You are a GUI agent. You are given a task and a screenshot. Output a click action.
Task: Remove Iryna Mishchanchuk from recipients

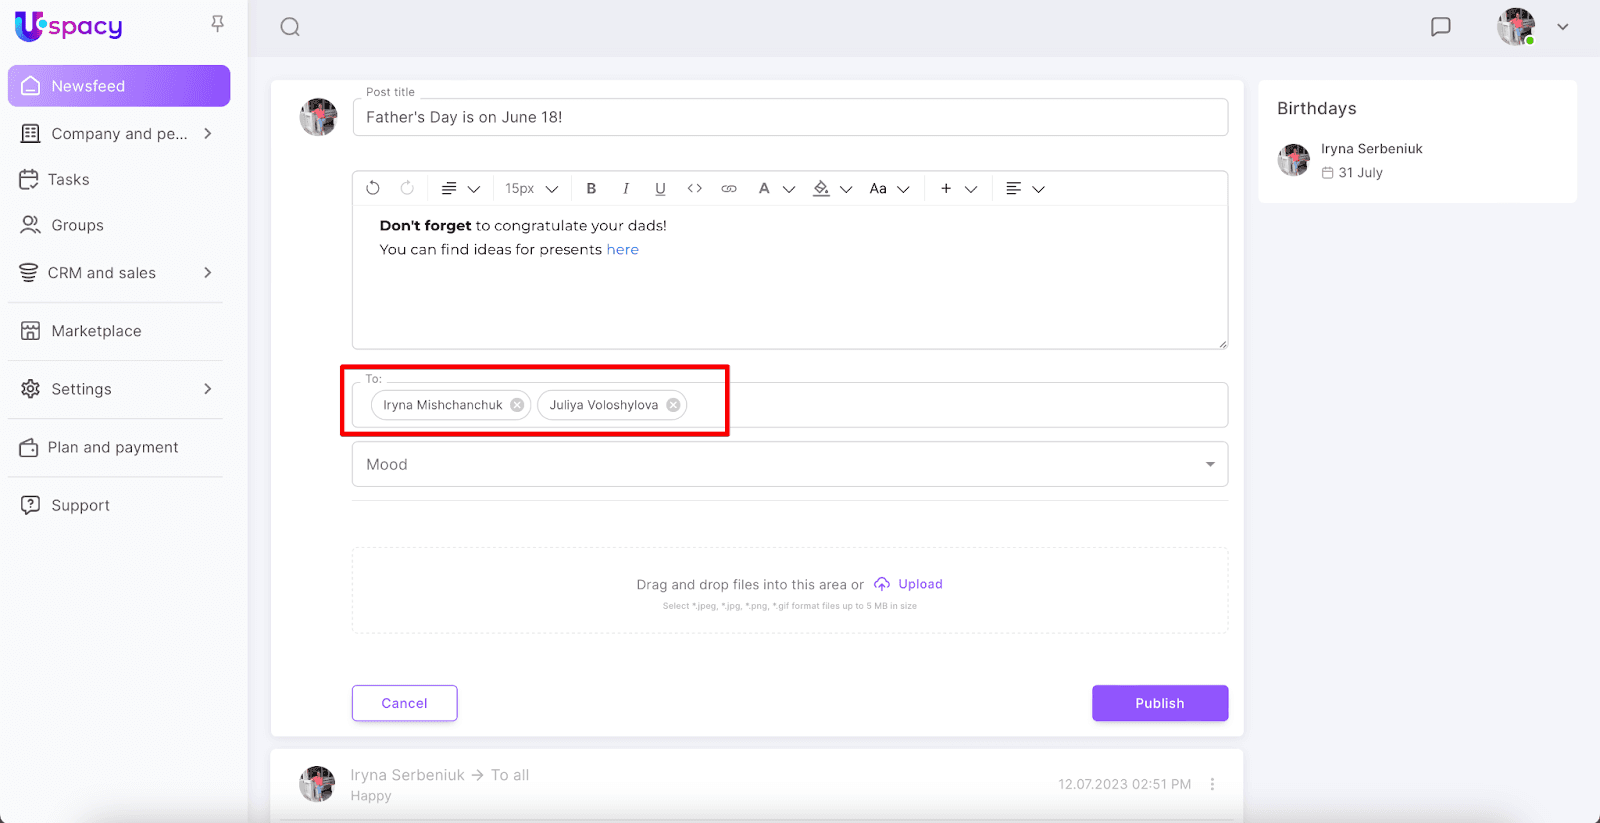(x=517, y=405)
